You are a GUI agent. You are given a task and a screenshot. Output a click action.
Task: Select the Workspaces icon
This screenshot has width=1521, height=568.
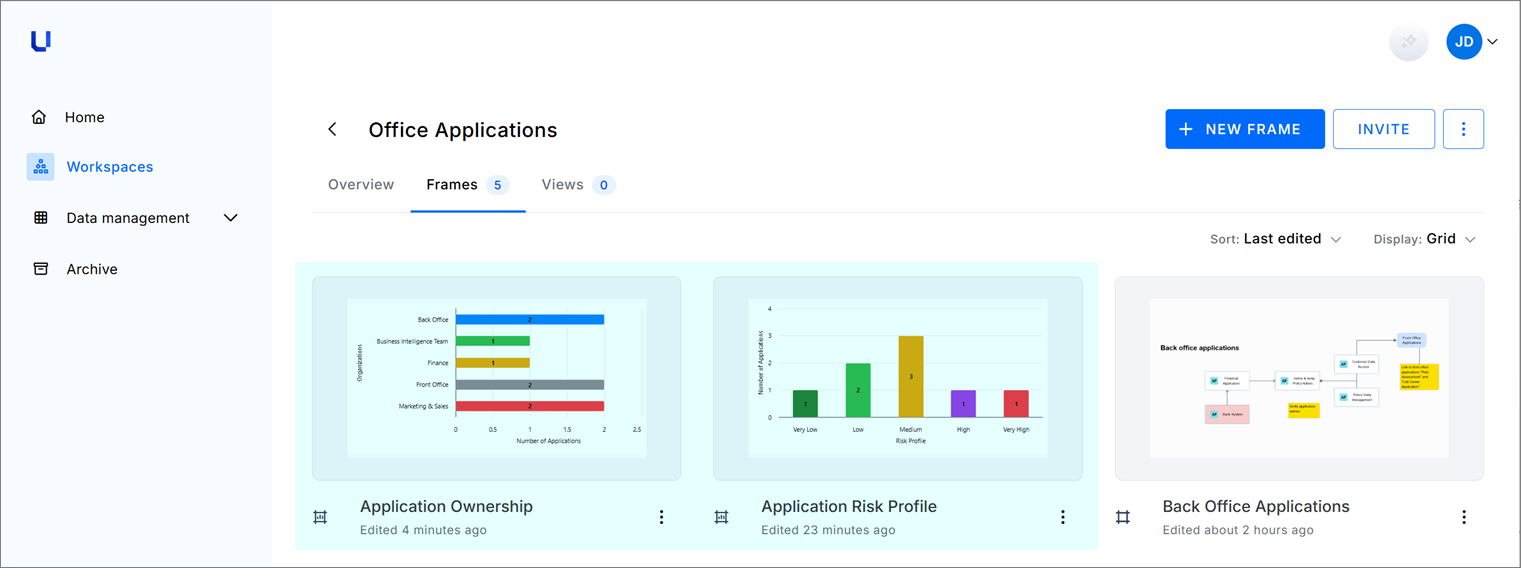(41, 167)
